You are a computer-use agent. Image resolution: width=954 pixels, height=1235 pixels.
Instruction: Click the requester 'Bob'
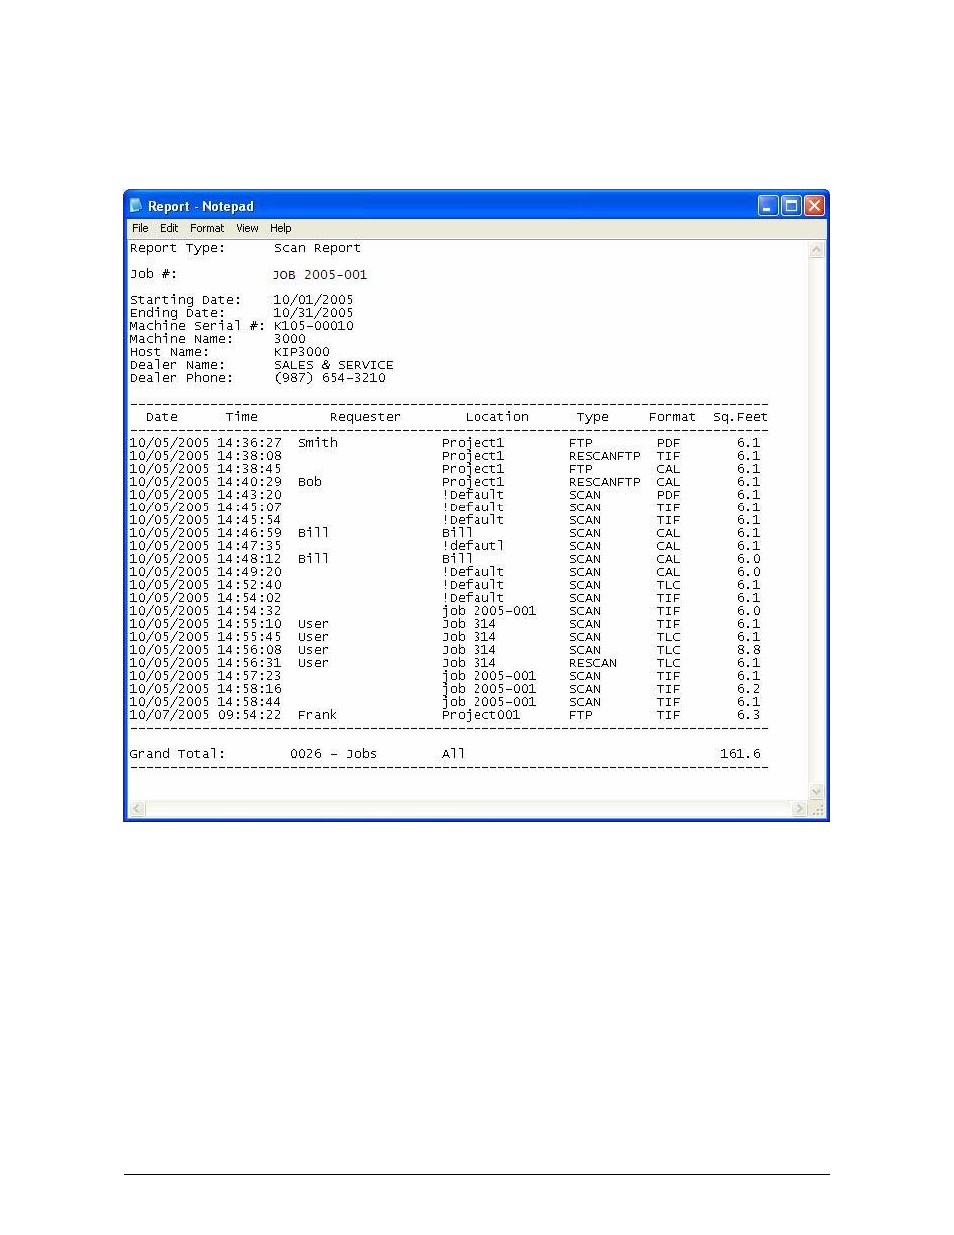pyautogui.click(x=310, y=482)
